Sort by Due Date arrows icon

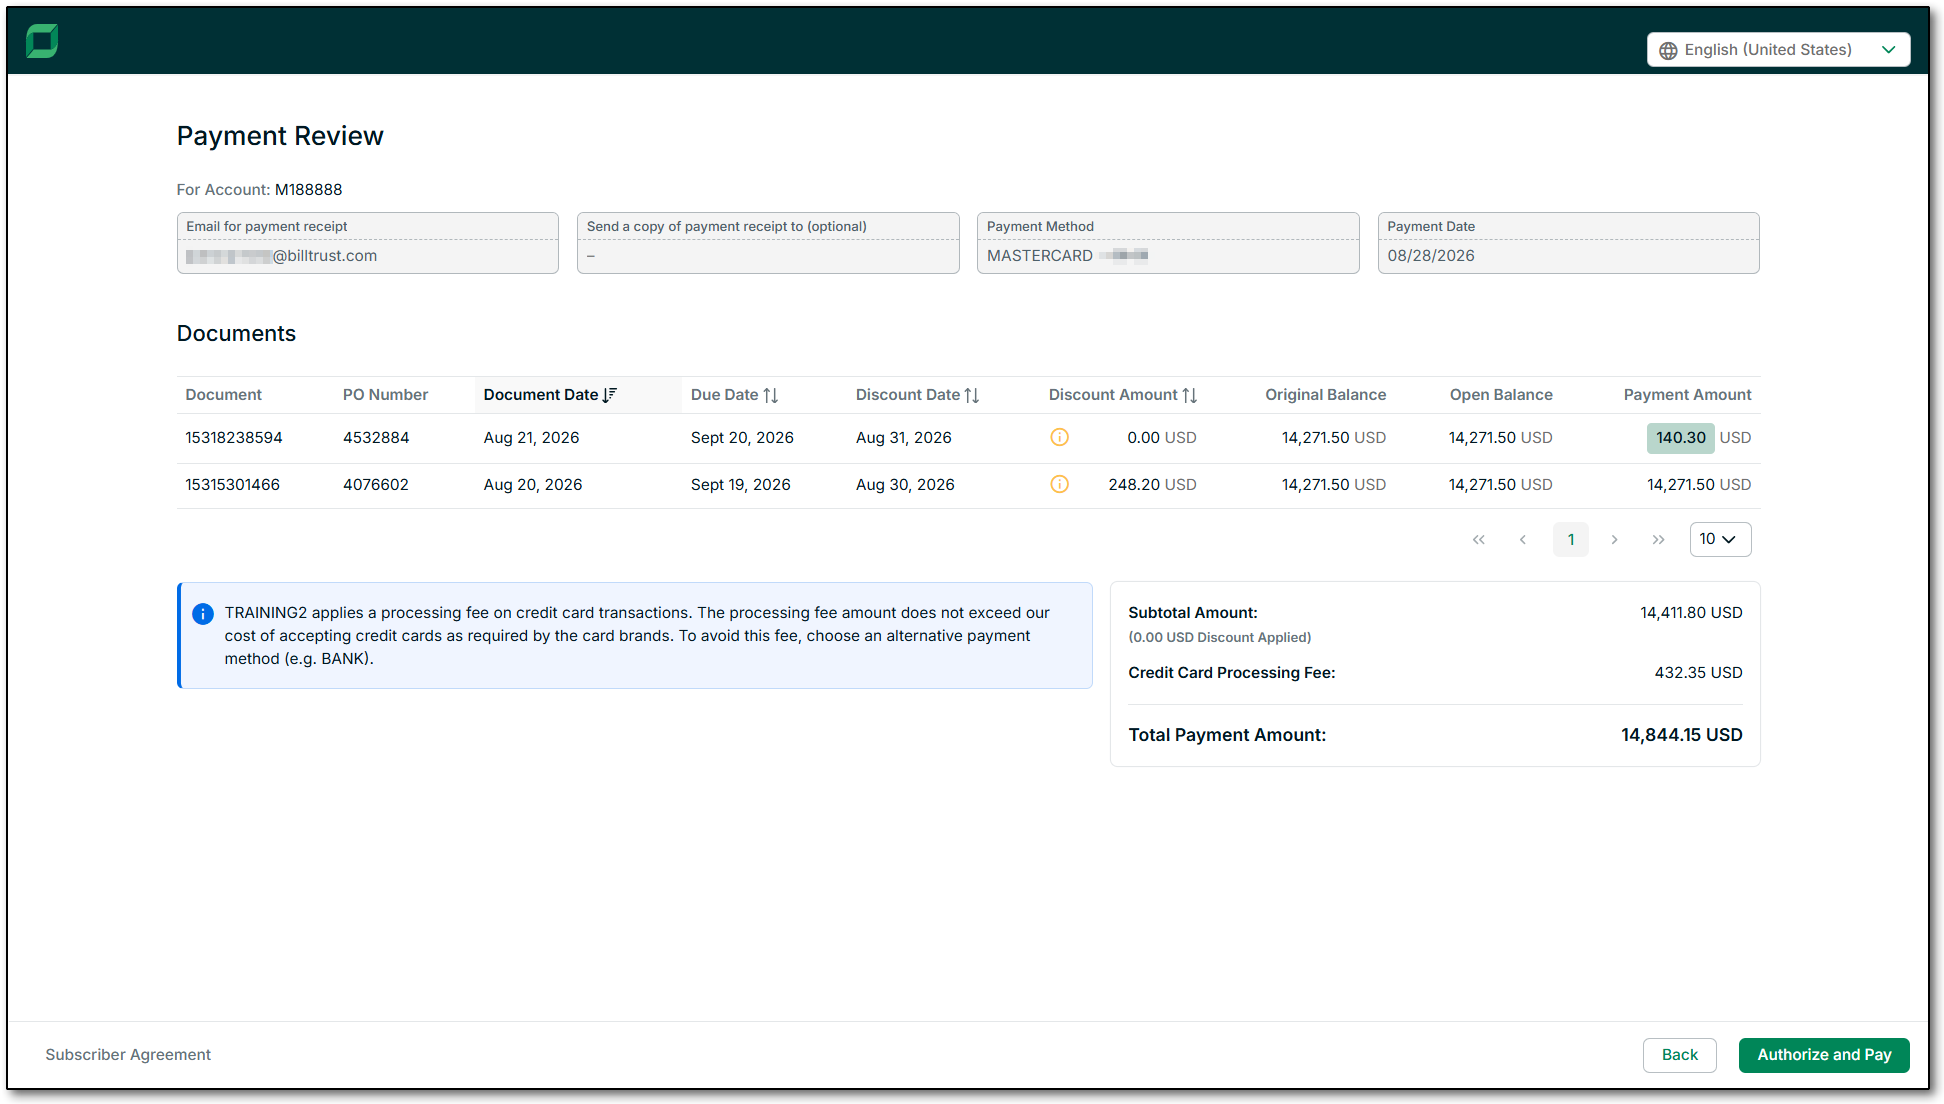(770, 395)
